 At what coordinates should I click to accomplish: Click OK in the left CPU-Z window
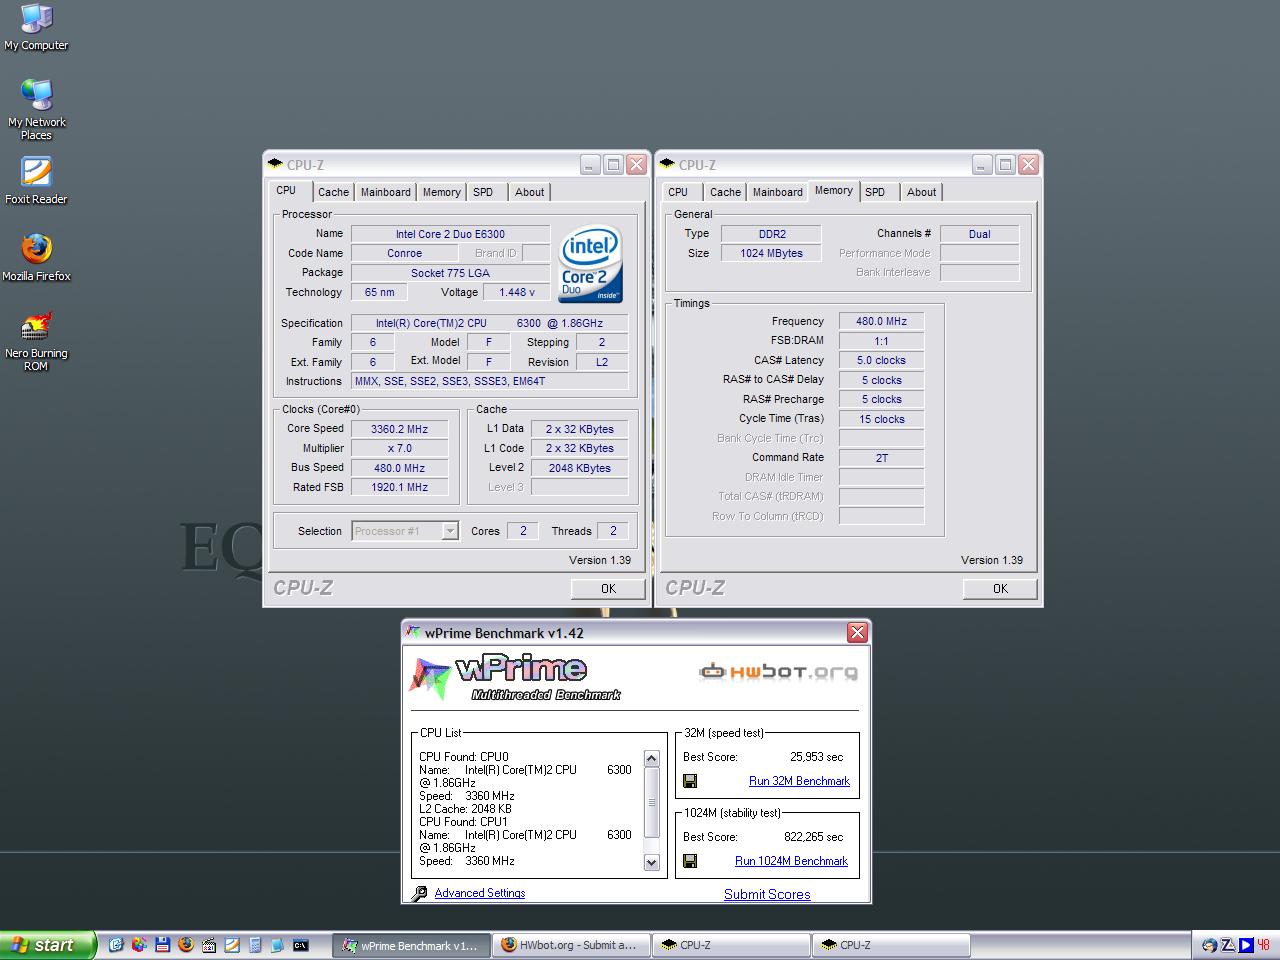tap(608, 589)
